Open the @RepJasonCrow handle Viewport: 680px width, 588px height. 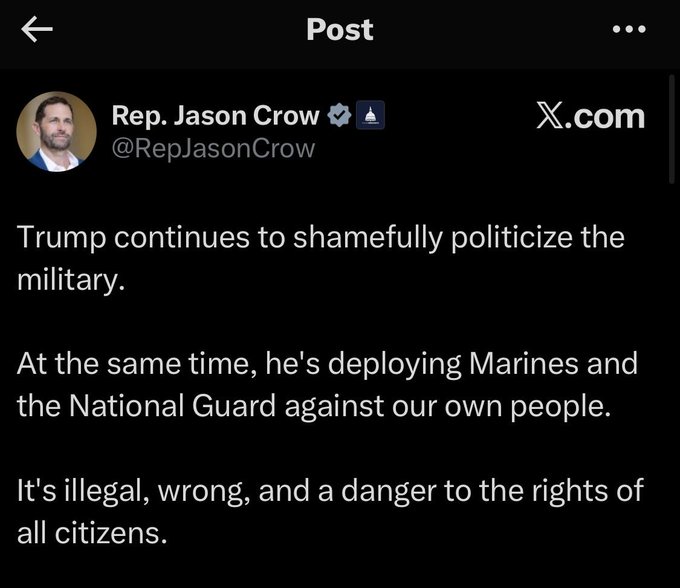tap(213, 149)
